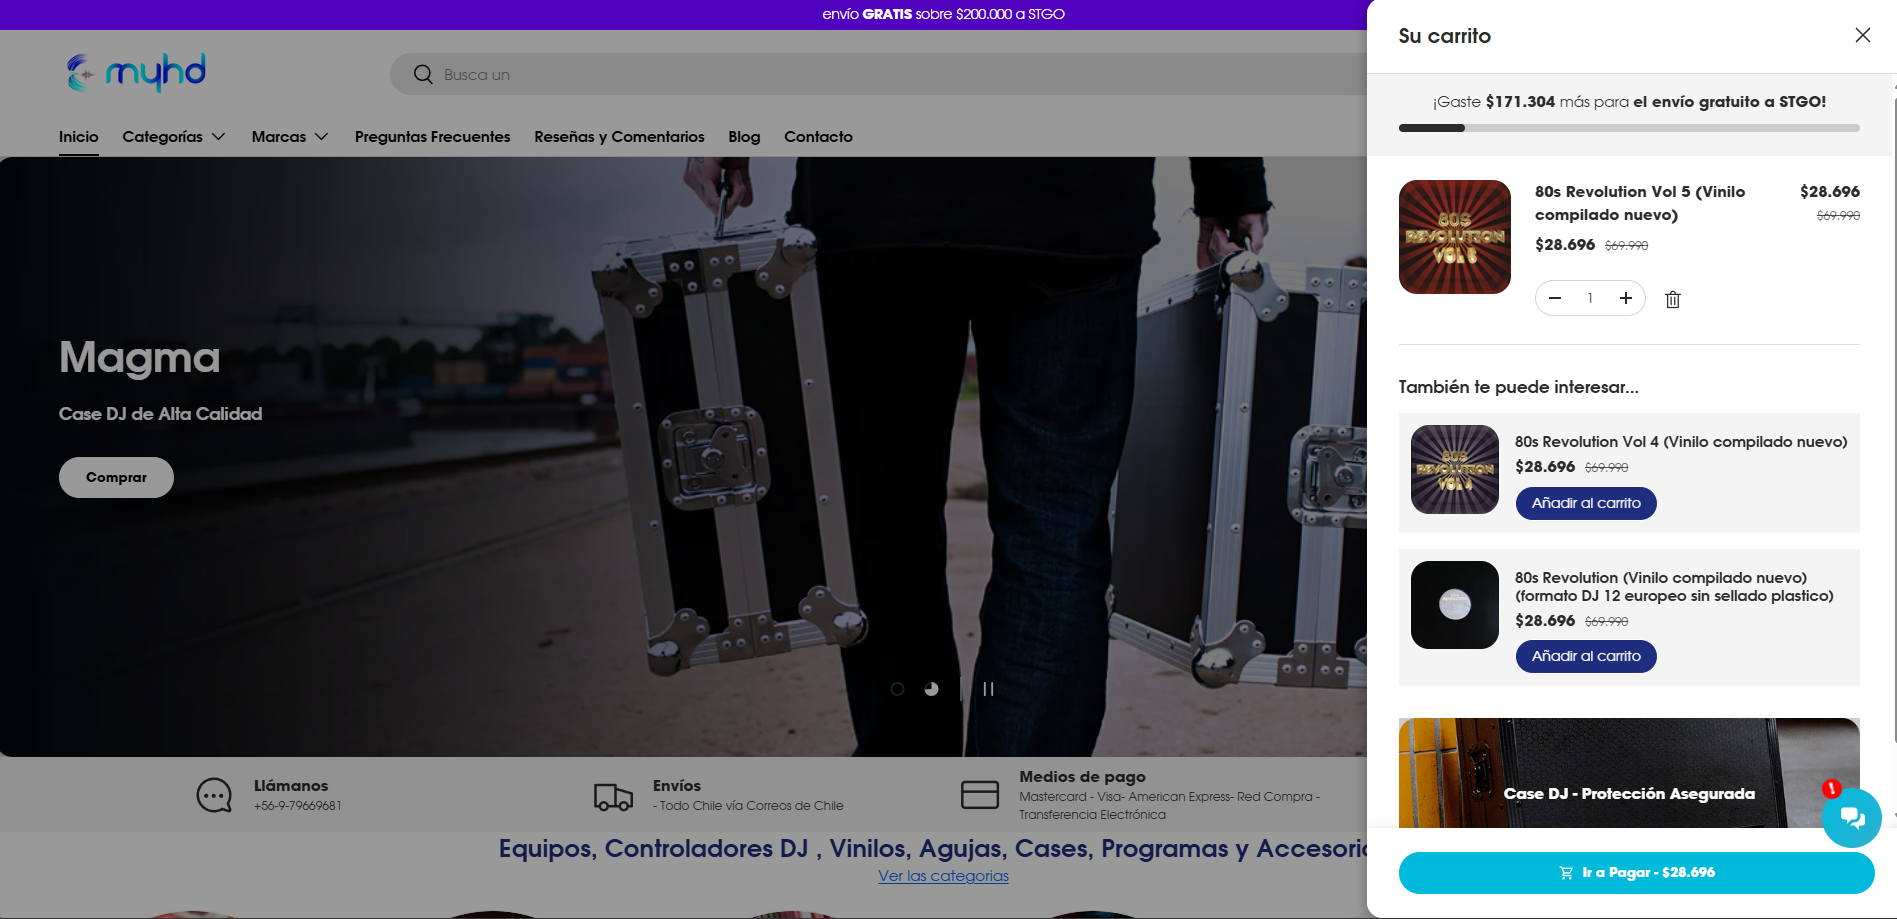The image size is (1897, 919).
Task: Open the Contacto menu item
Action: click(x=818, y=137)
